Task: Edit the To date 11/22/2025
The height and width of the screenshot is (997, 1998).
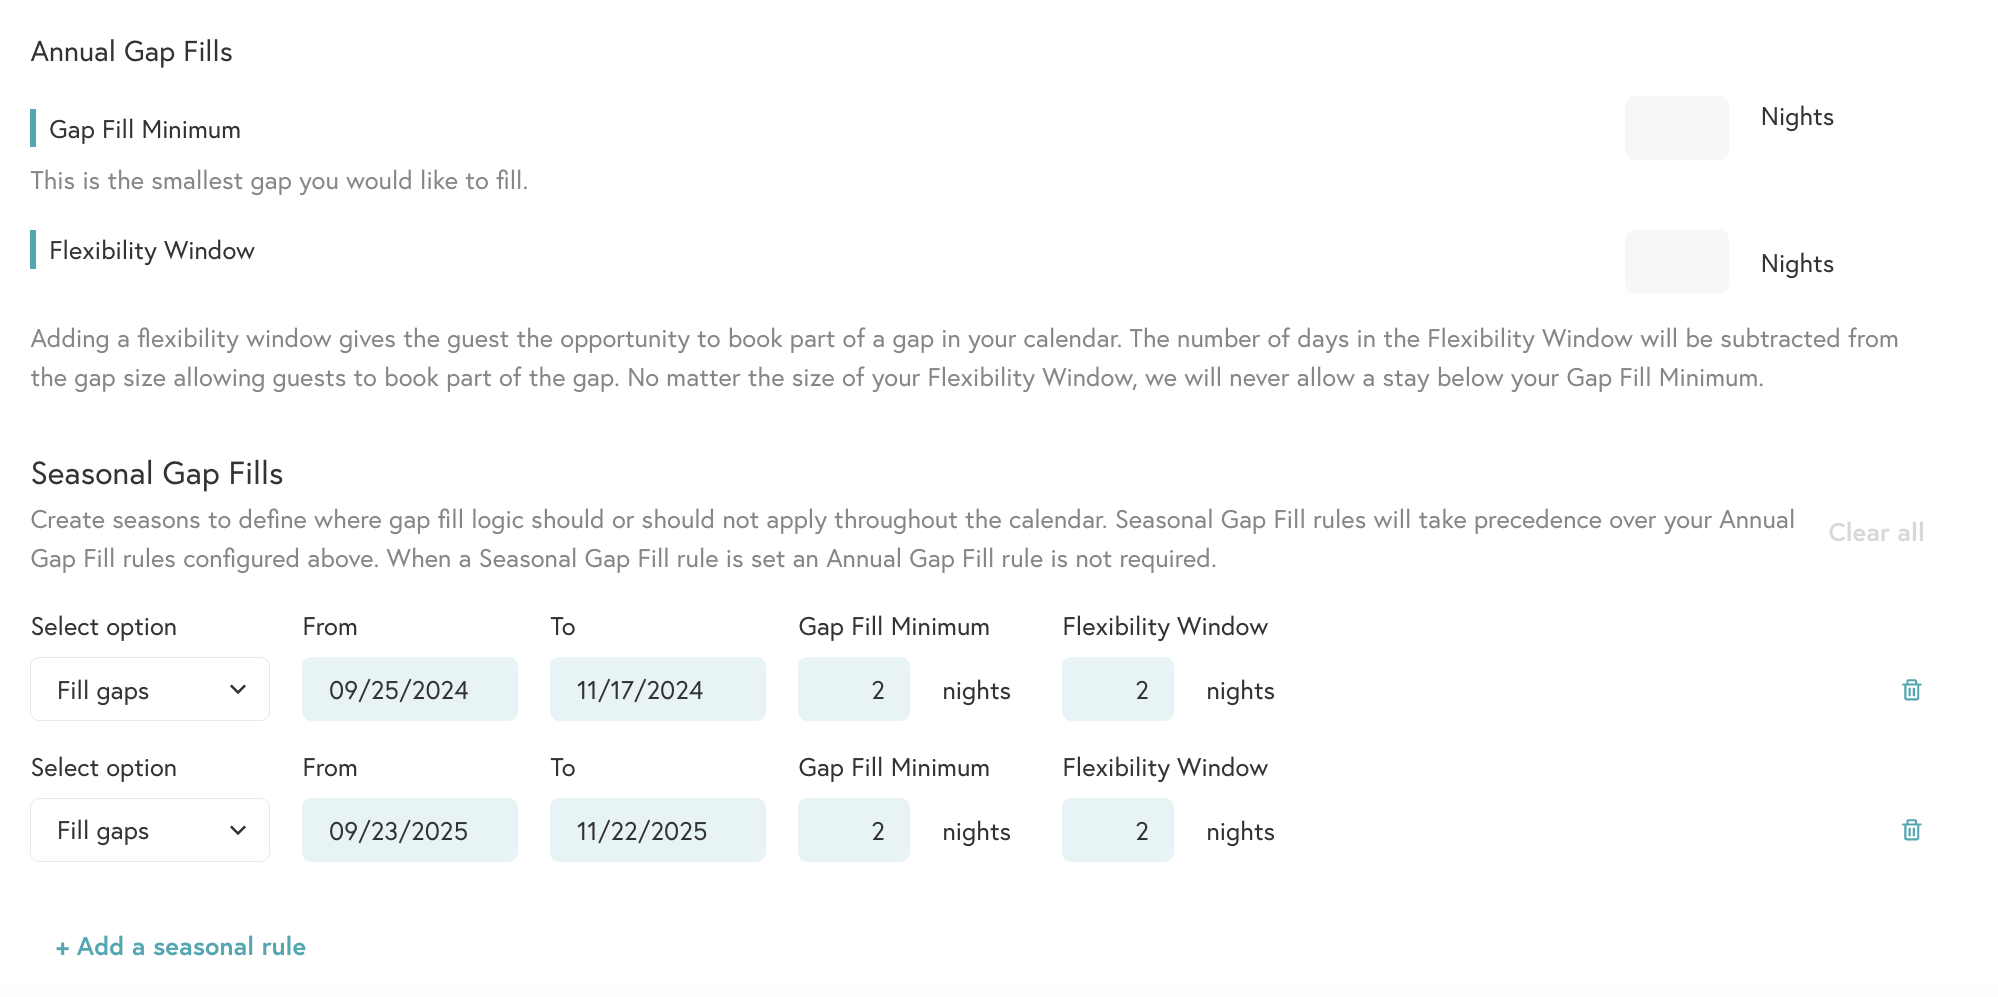Action: pos(657,830)
